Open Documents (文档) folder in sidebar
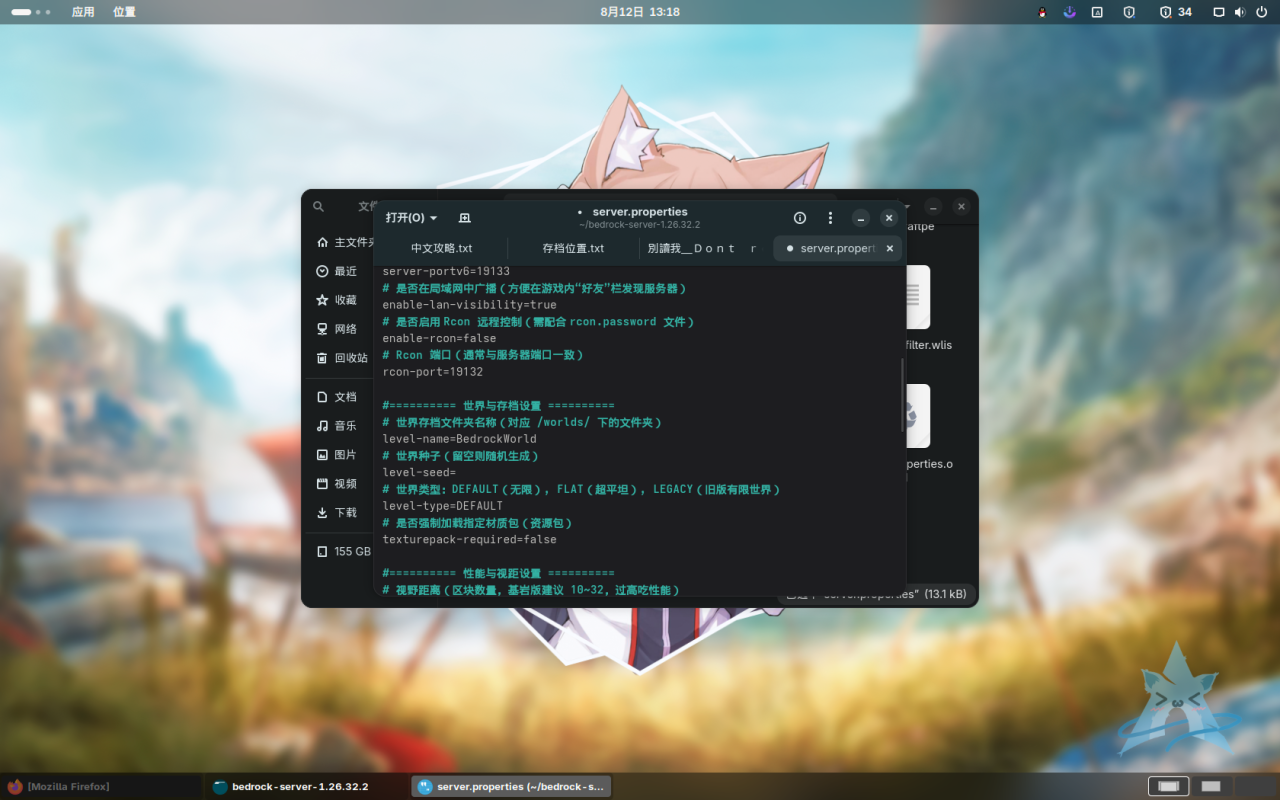1280x800 pixels. tap(337, 397)
